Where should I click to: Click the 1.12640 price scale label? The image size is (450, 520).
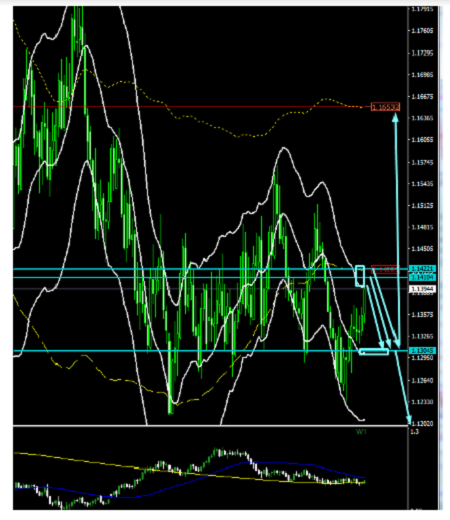[422, 380]
